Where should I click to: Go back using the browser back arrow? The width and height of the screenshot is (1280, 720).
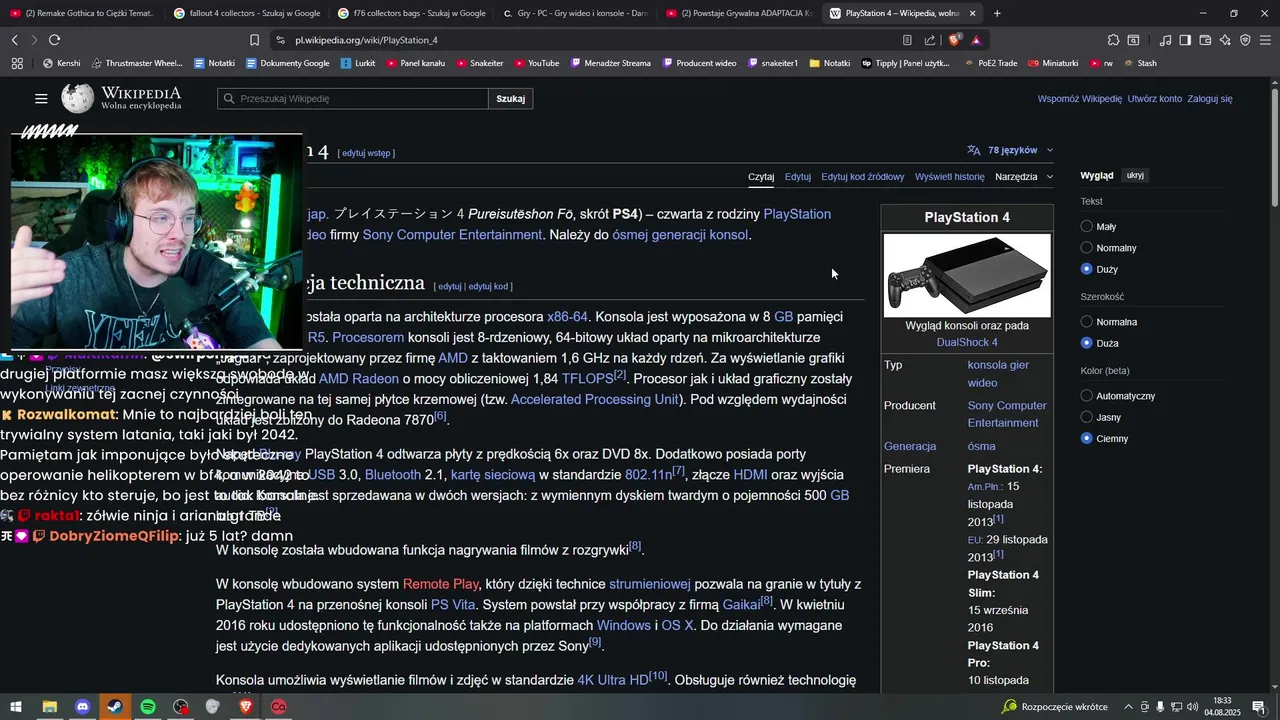click(x=14, y=40)
